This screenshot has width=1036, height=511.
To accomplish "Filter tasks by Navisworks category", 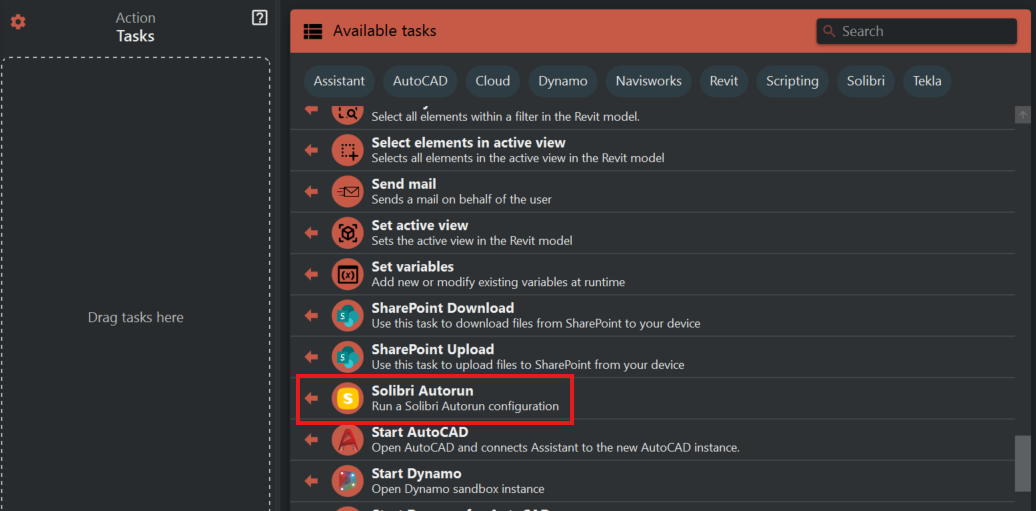I will coord(649,81).
